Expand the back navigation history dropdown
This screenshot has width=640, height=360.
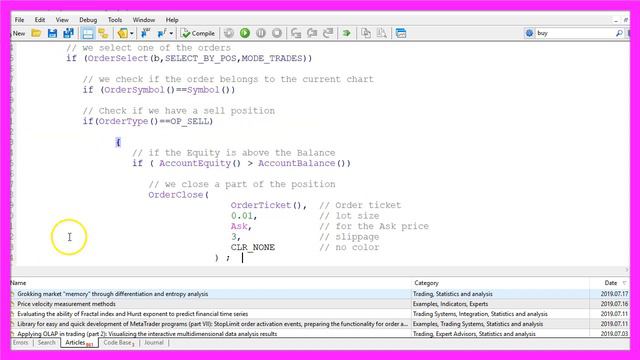tap(131, 33)
